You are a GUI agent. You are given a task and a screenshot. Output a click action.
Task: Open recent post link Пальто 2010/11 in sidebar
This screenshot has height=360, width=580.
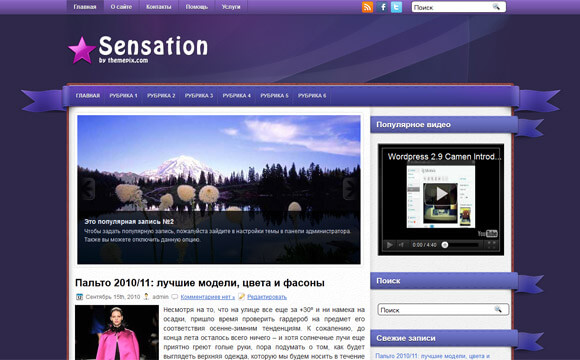pos(432,356)
